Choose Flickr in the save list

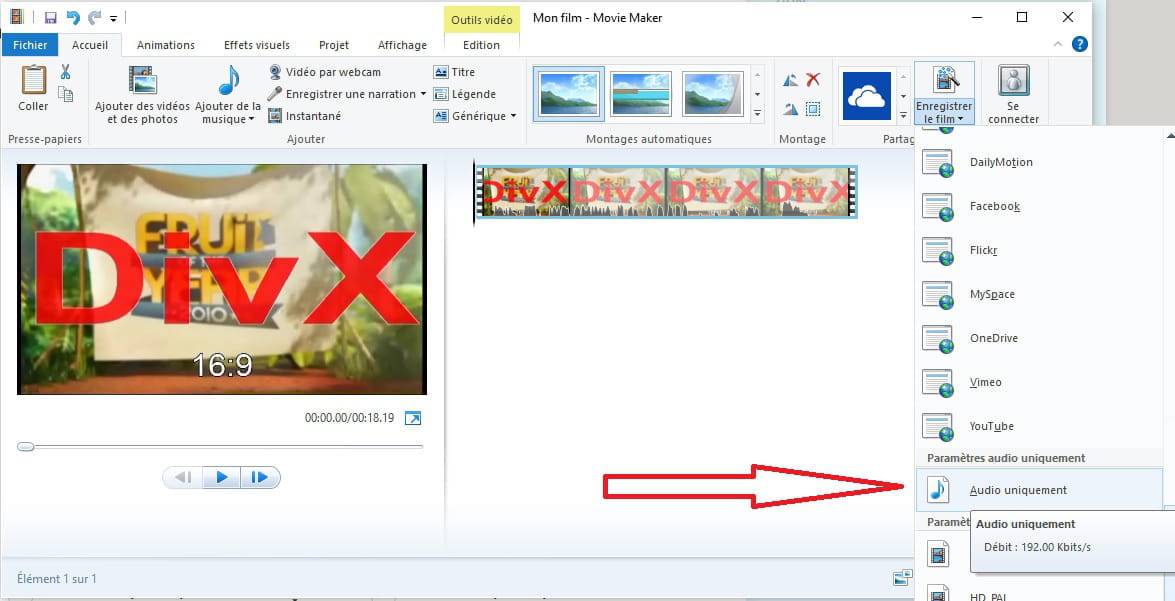1039,250
